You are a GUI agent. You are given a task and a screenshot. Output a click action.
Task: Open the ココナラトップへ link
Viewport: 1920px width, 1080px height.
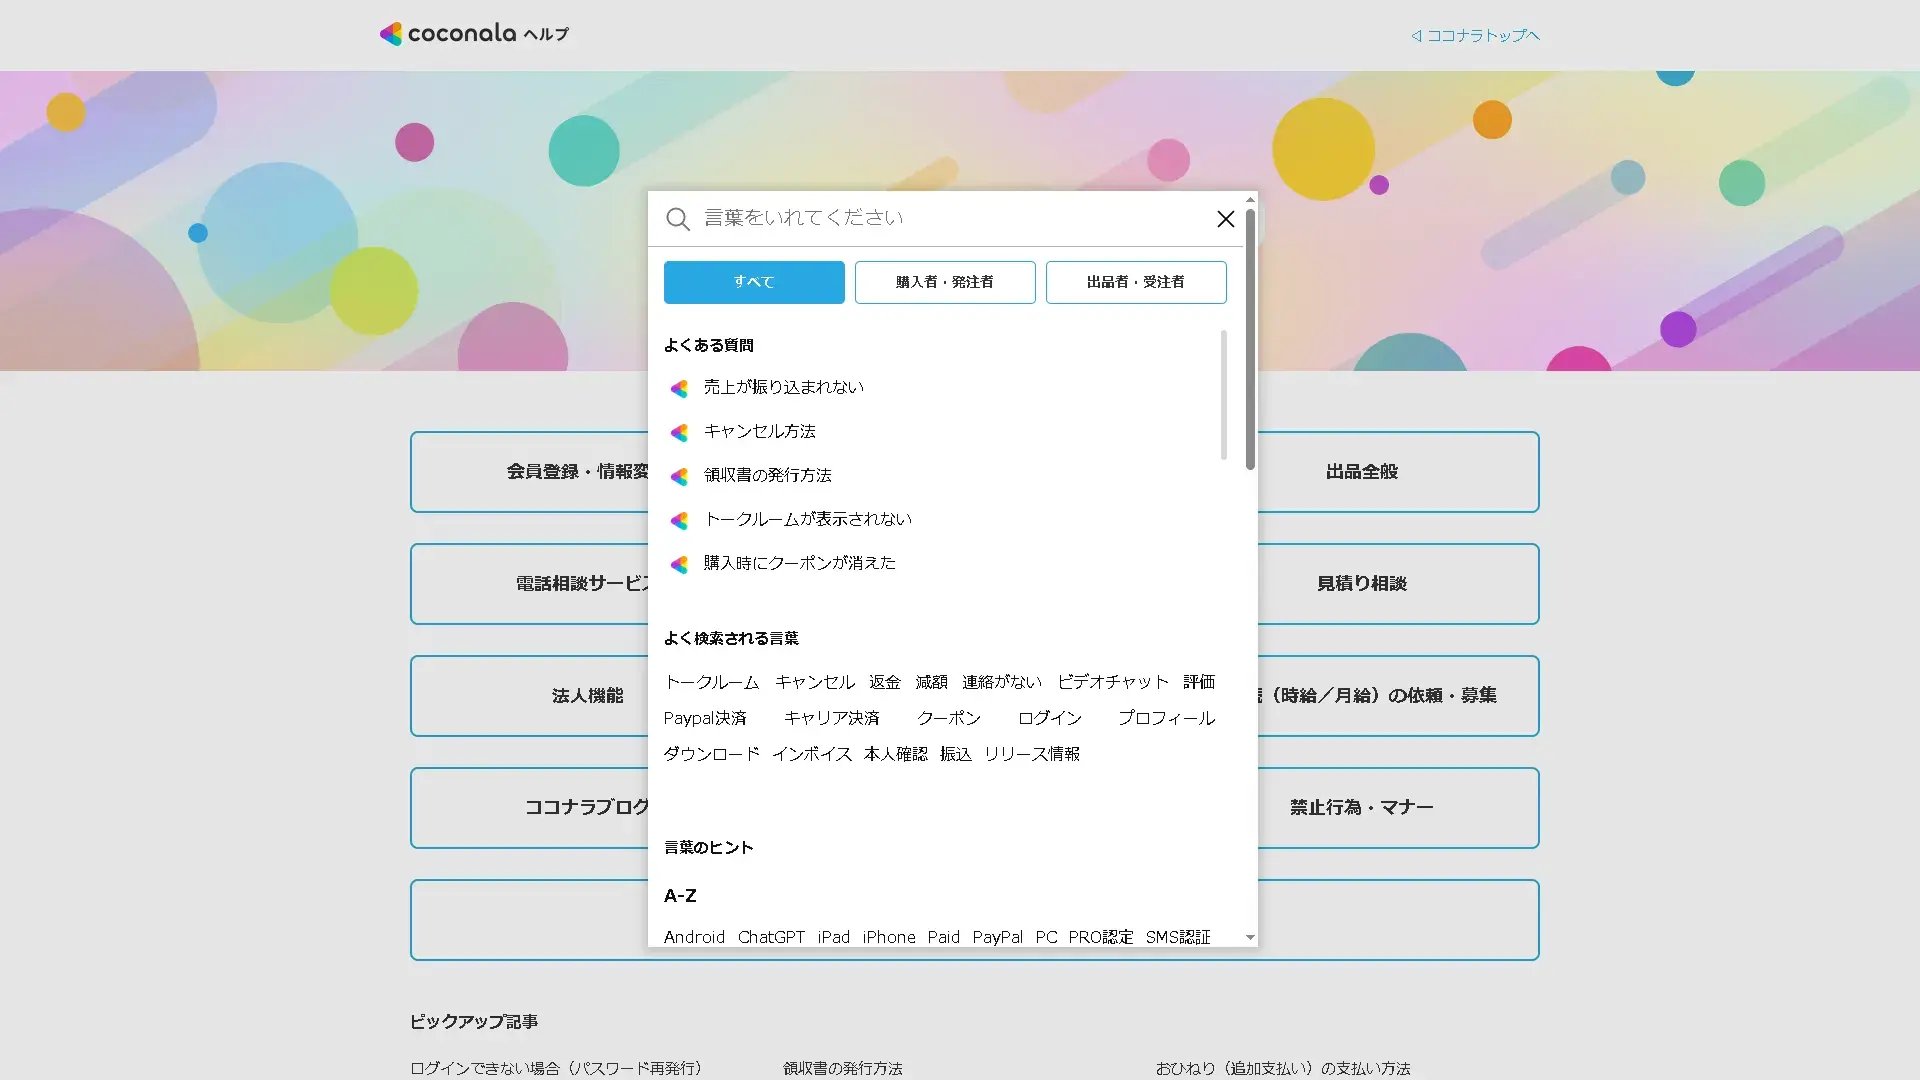(1475, 35)
